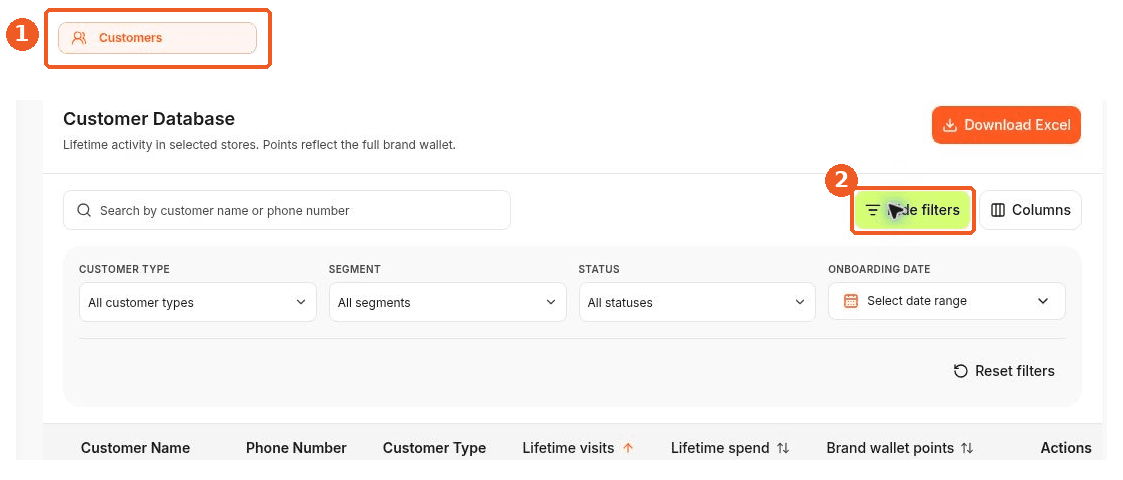Image resolution: width=1123 pixels, height=480 pixels.
Task: Sort by Lifetime visits column header
Action: [x=568, y=448]
